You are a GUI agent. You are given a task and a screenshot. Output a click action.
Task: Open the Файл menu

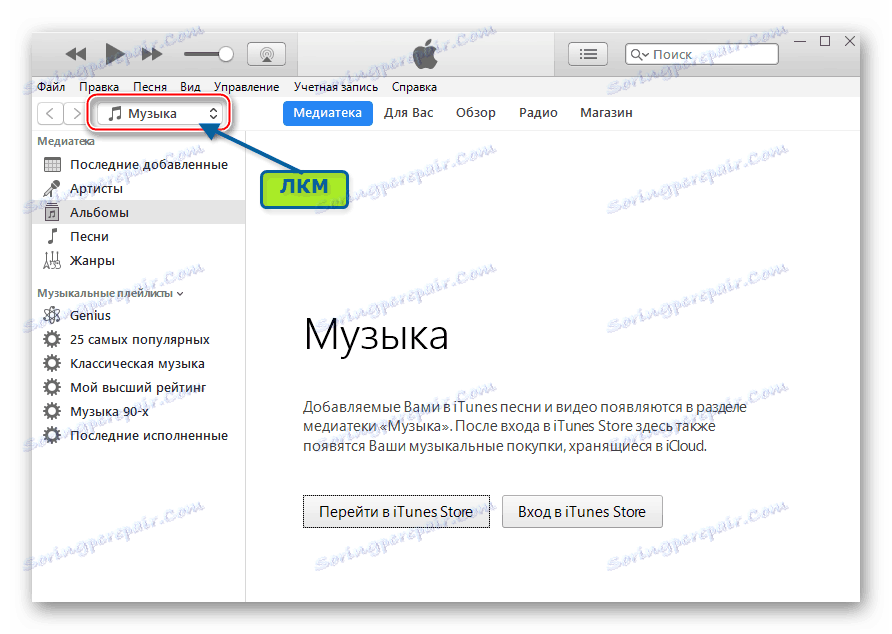point(51,87)
